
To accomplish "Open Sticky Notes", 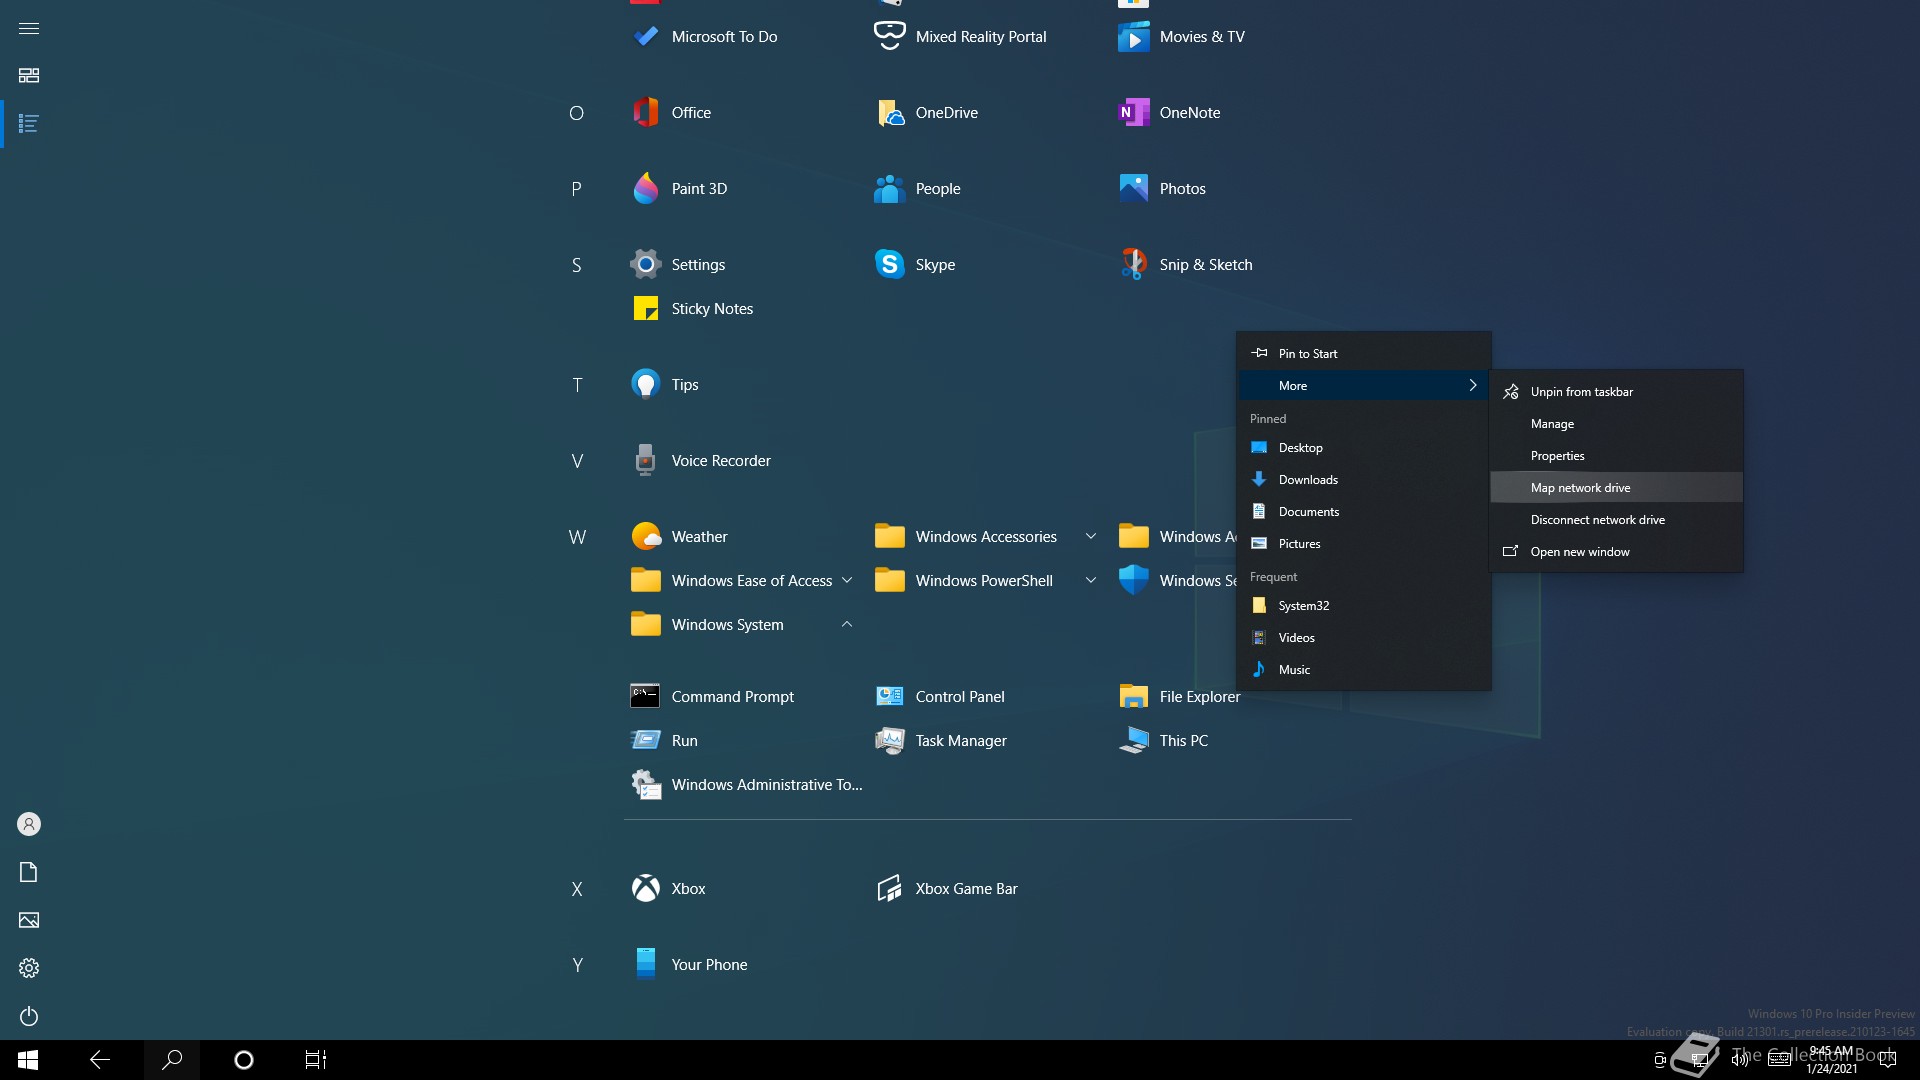I will click(693, 309).
